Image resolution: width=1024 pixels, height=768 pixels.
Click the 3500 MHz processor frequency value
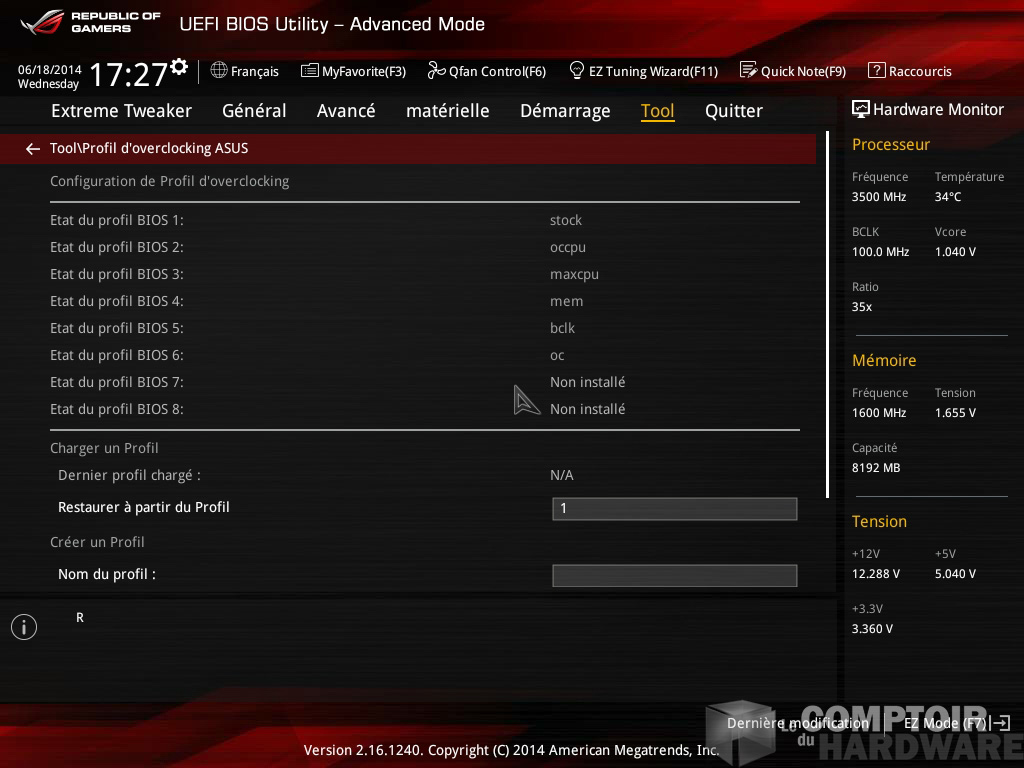[879, 197]
